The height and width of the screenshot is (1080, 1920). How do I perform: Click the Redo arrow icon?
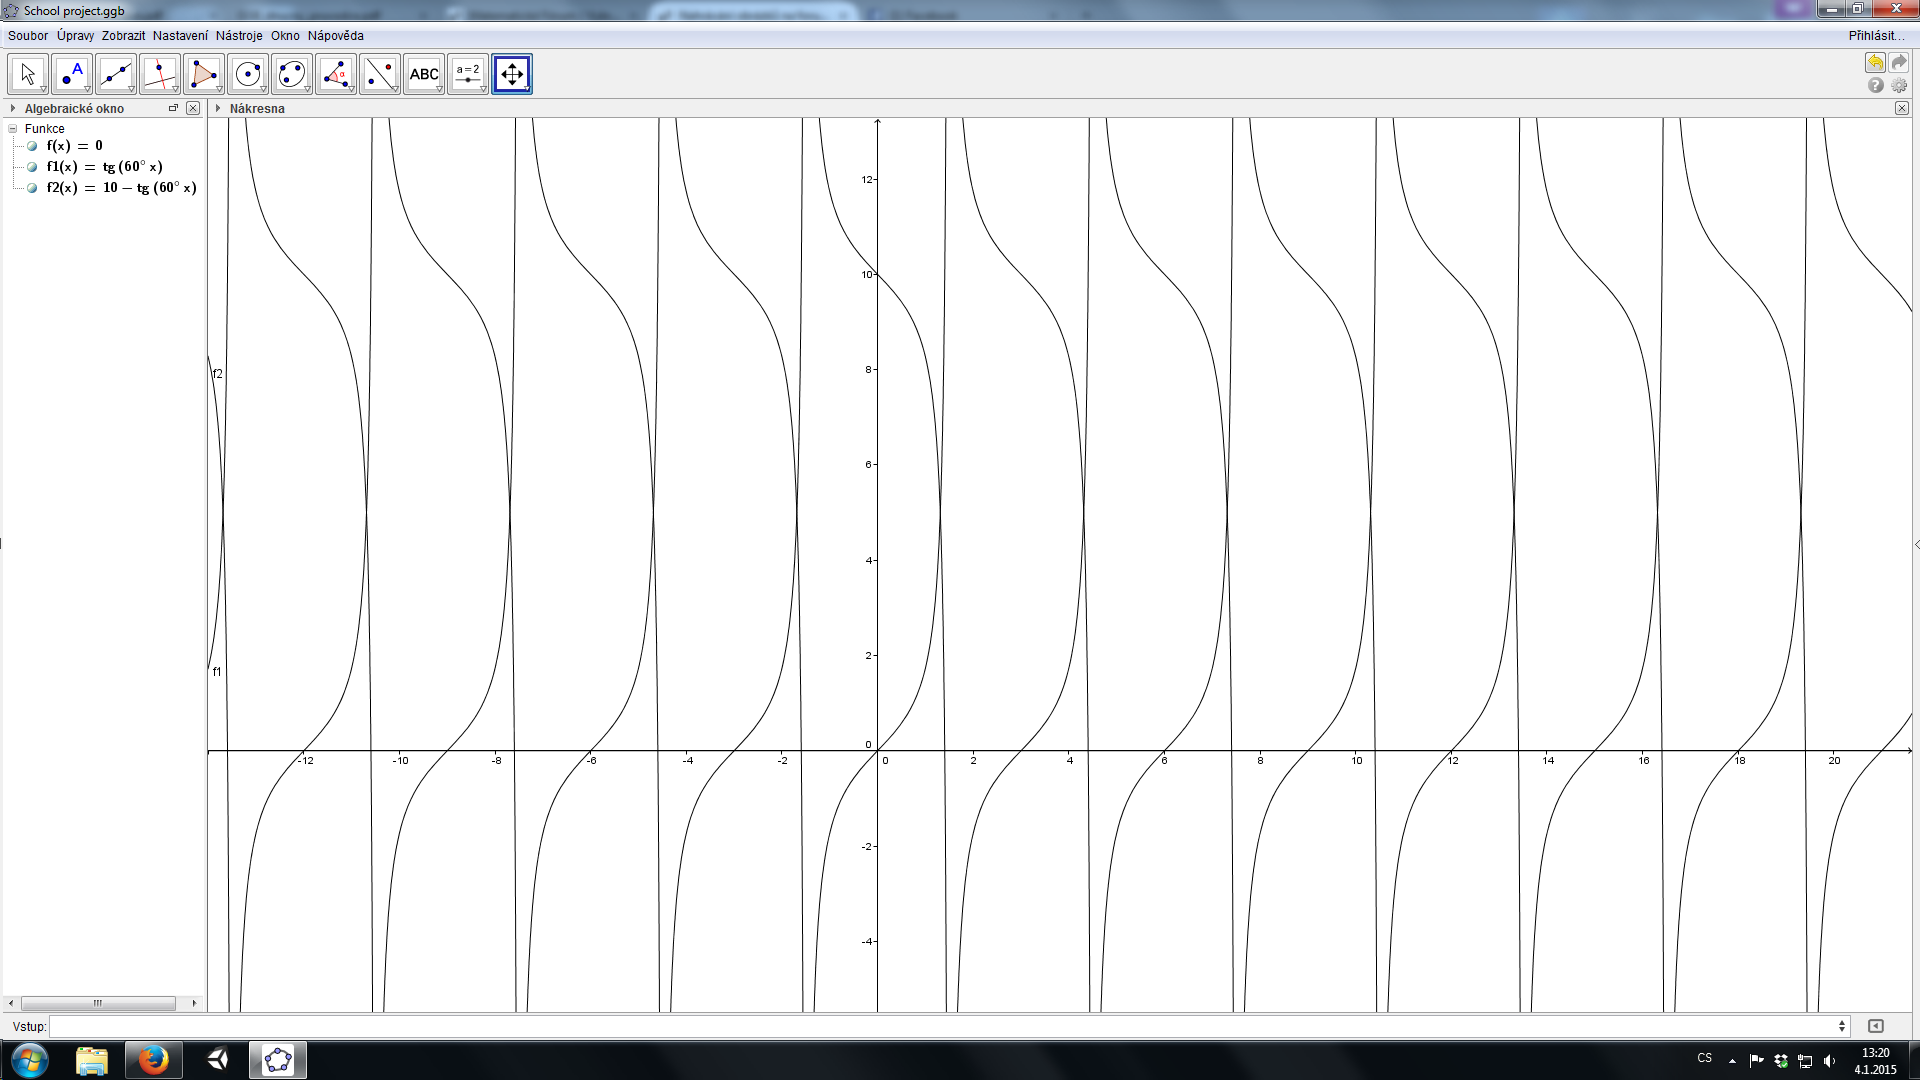click(1899, 63)
